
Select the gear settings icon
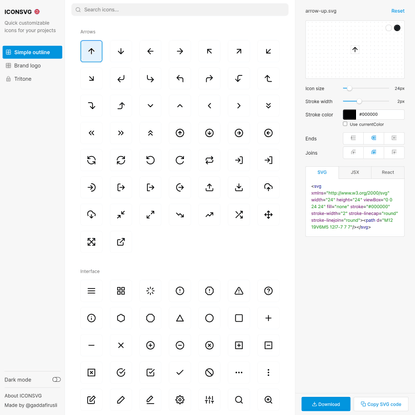click(180, 400)
